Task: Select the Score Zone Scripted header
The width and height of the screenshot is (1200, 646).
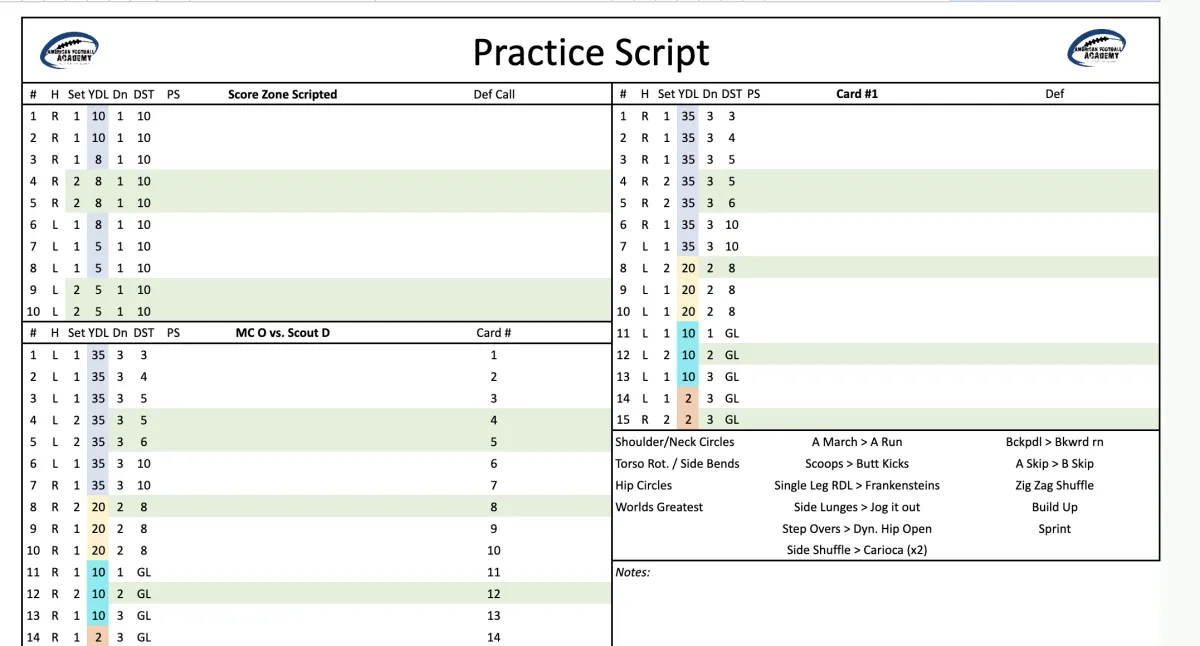Action: point(282,95)
